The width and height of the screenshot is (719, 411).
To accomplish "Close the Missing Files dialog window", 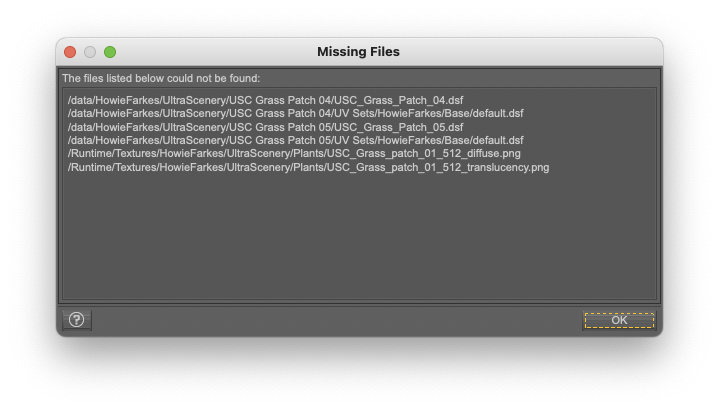I will pyautogui.click(x=70, y=52).
